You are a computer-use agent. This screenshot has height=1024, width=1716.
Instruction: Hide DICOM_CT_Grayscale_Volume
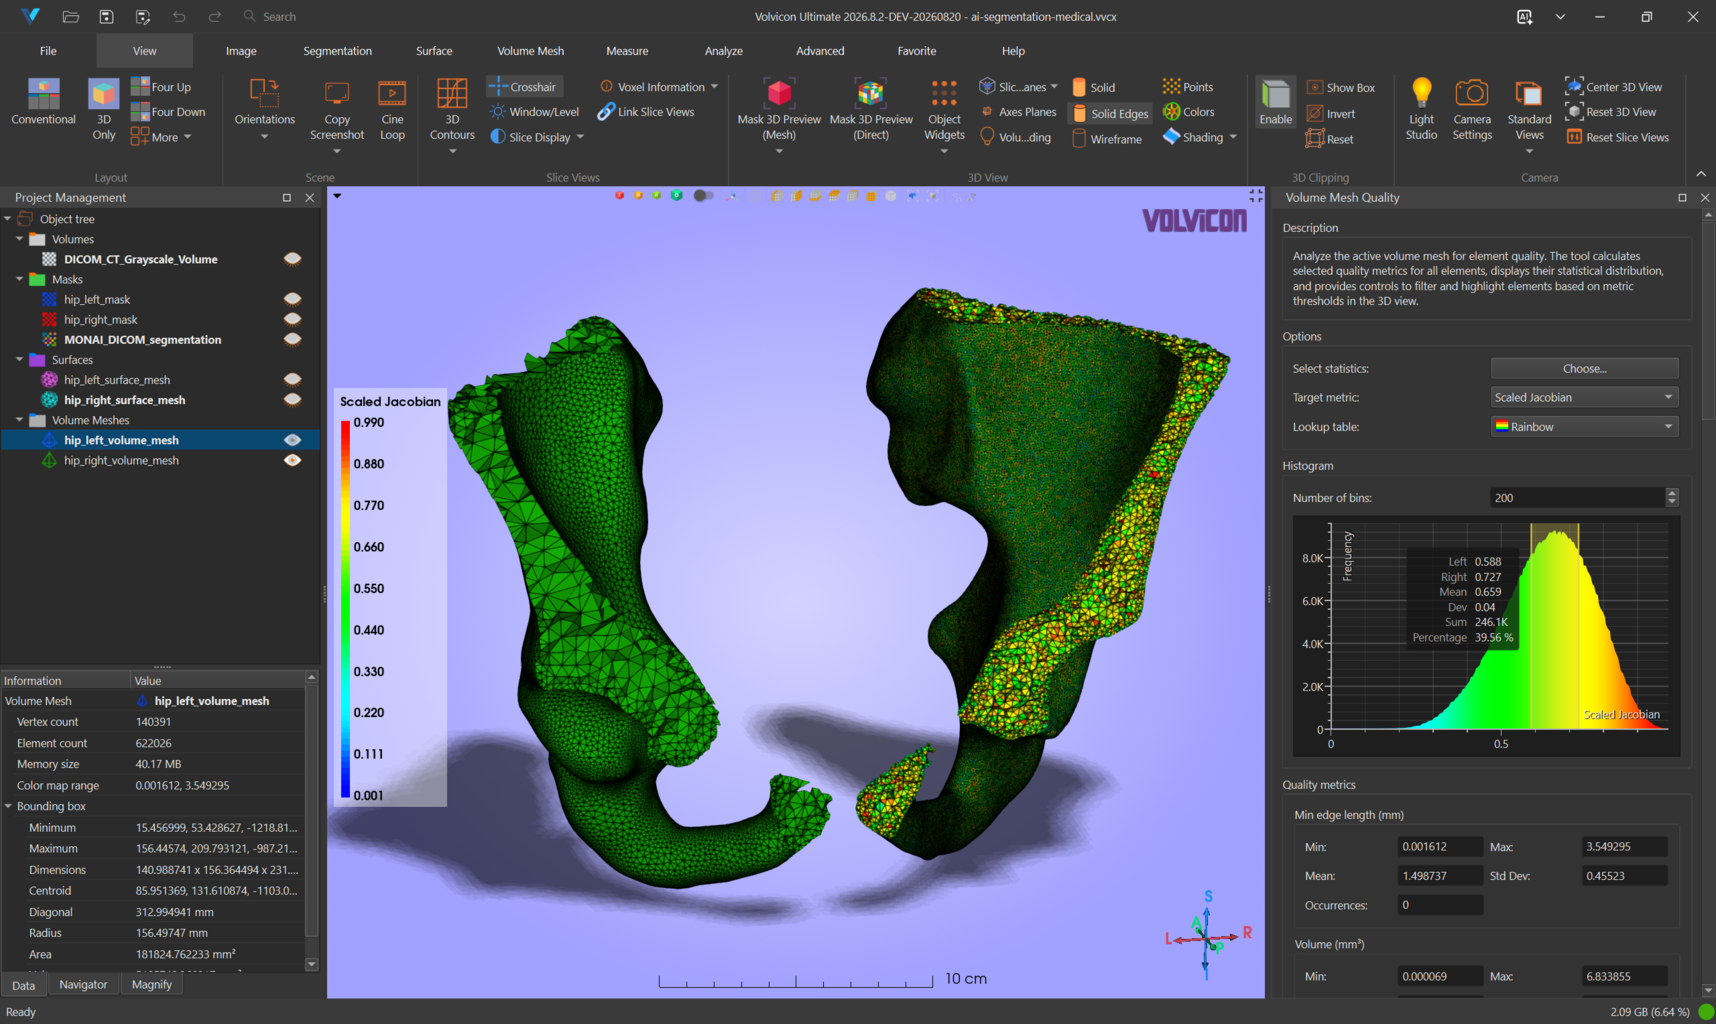click(x=292, y=259)
